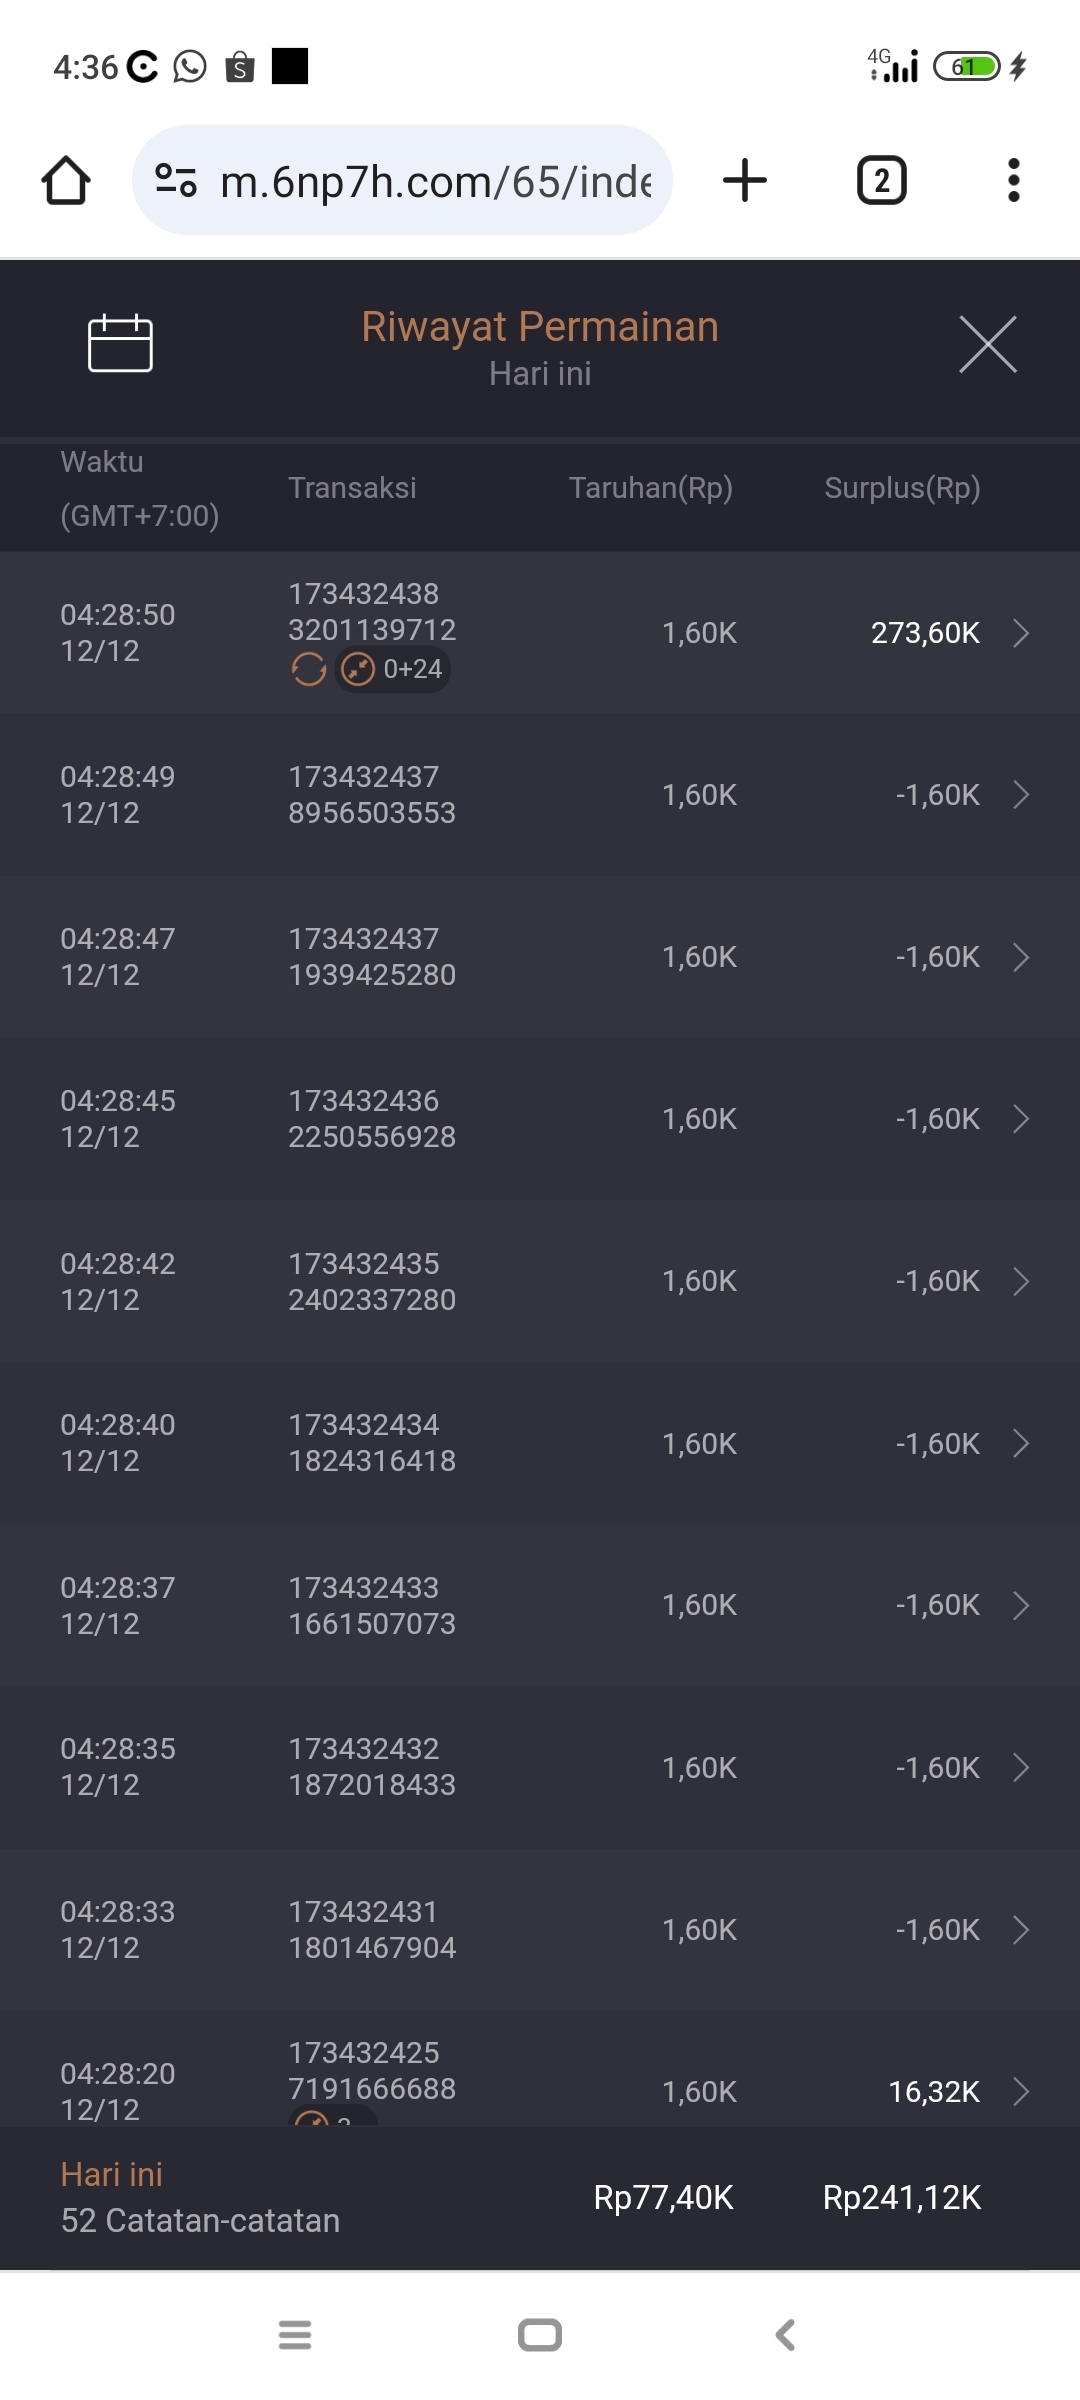The image size is (1080, 2400).
Task: Select transaction 1734324352 2402337280 row
Action: coord(371,1281)
